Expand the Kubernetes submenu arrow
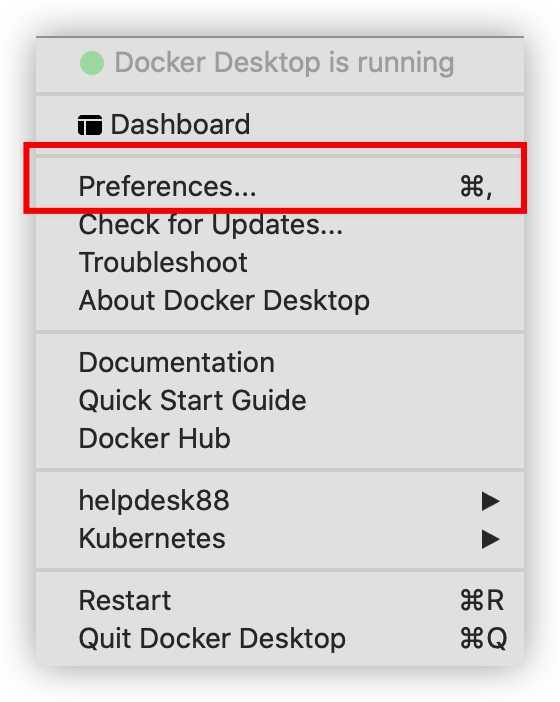This screenshot has width=560, height=702. point(490,539)
